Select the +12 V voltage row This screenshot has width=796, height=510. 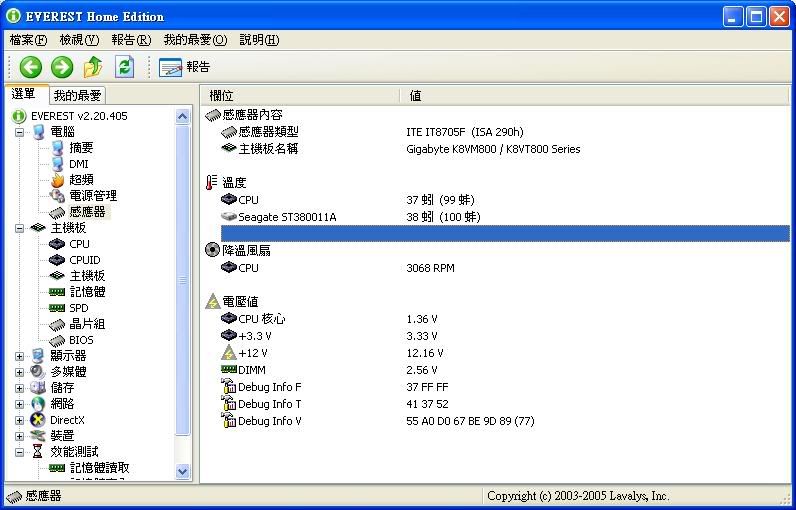(505, 353)
